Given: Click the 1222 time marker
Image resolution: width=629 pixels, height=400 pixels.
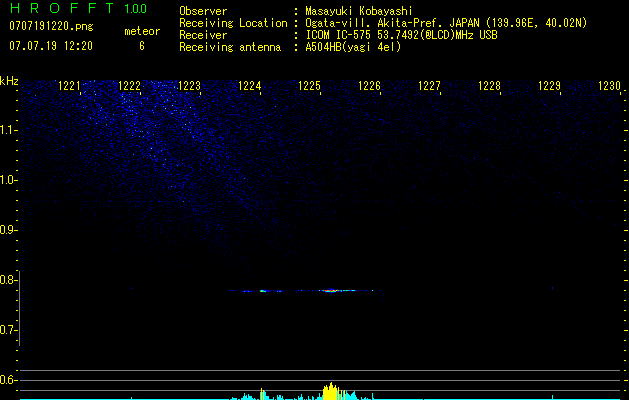Looking at the screenshot, I should [x=130, y=86].
